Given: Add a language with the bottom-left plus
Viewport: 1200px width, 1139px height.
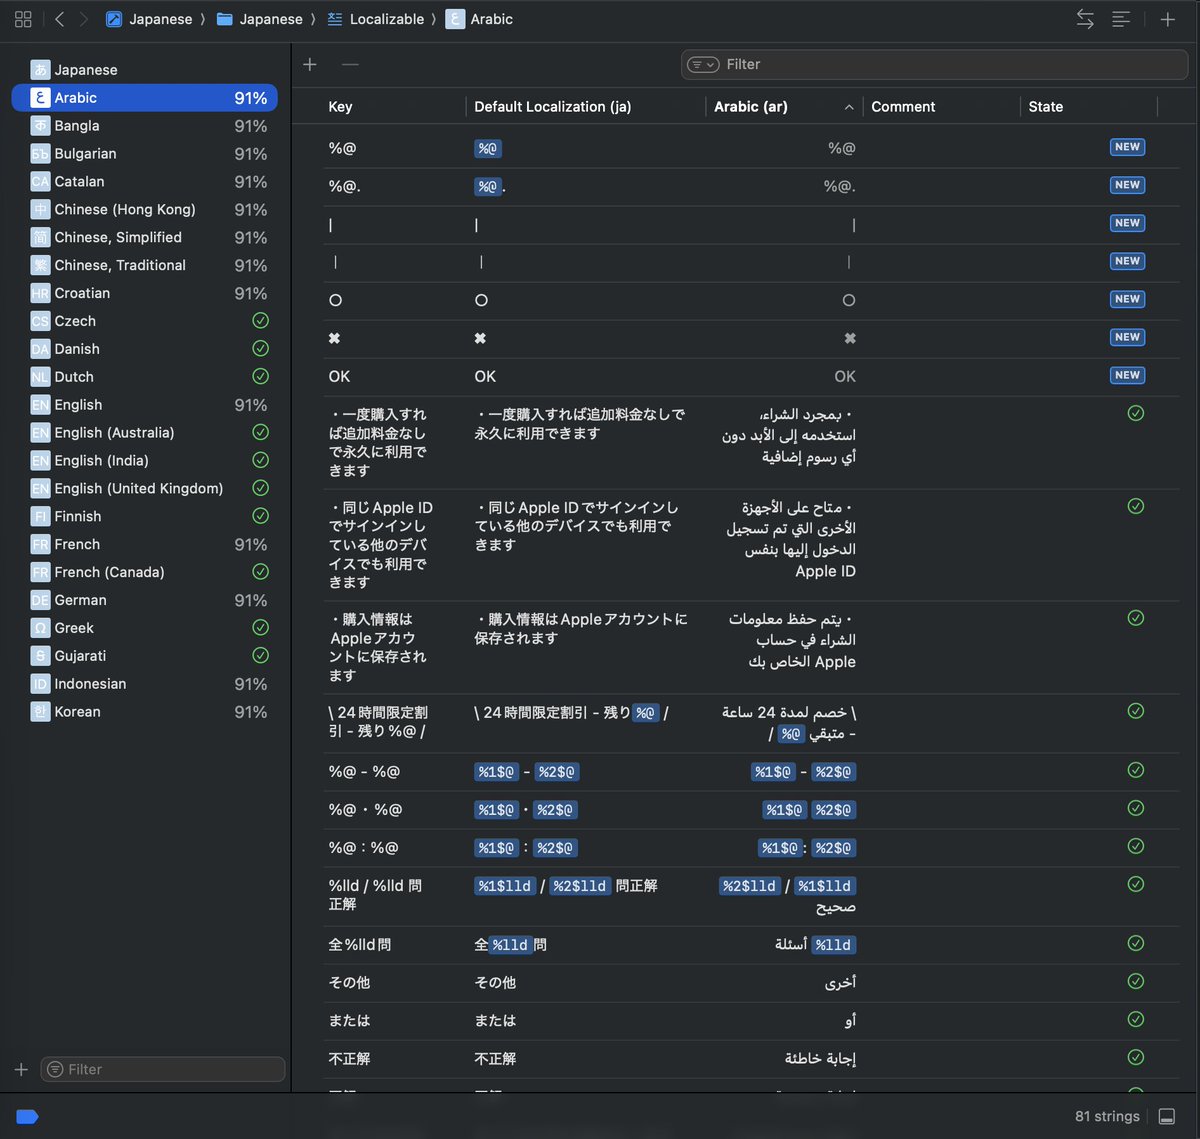Looking at the screenshot, I should 21,1069.
